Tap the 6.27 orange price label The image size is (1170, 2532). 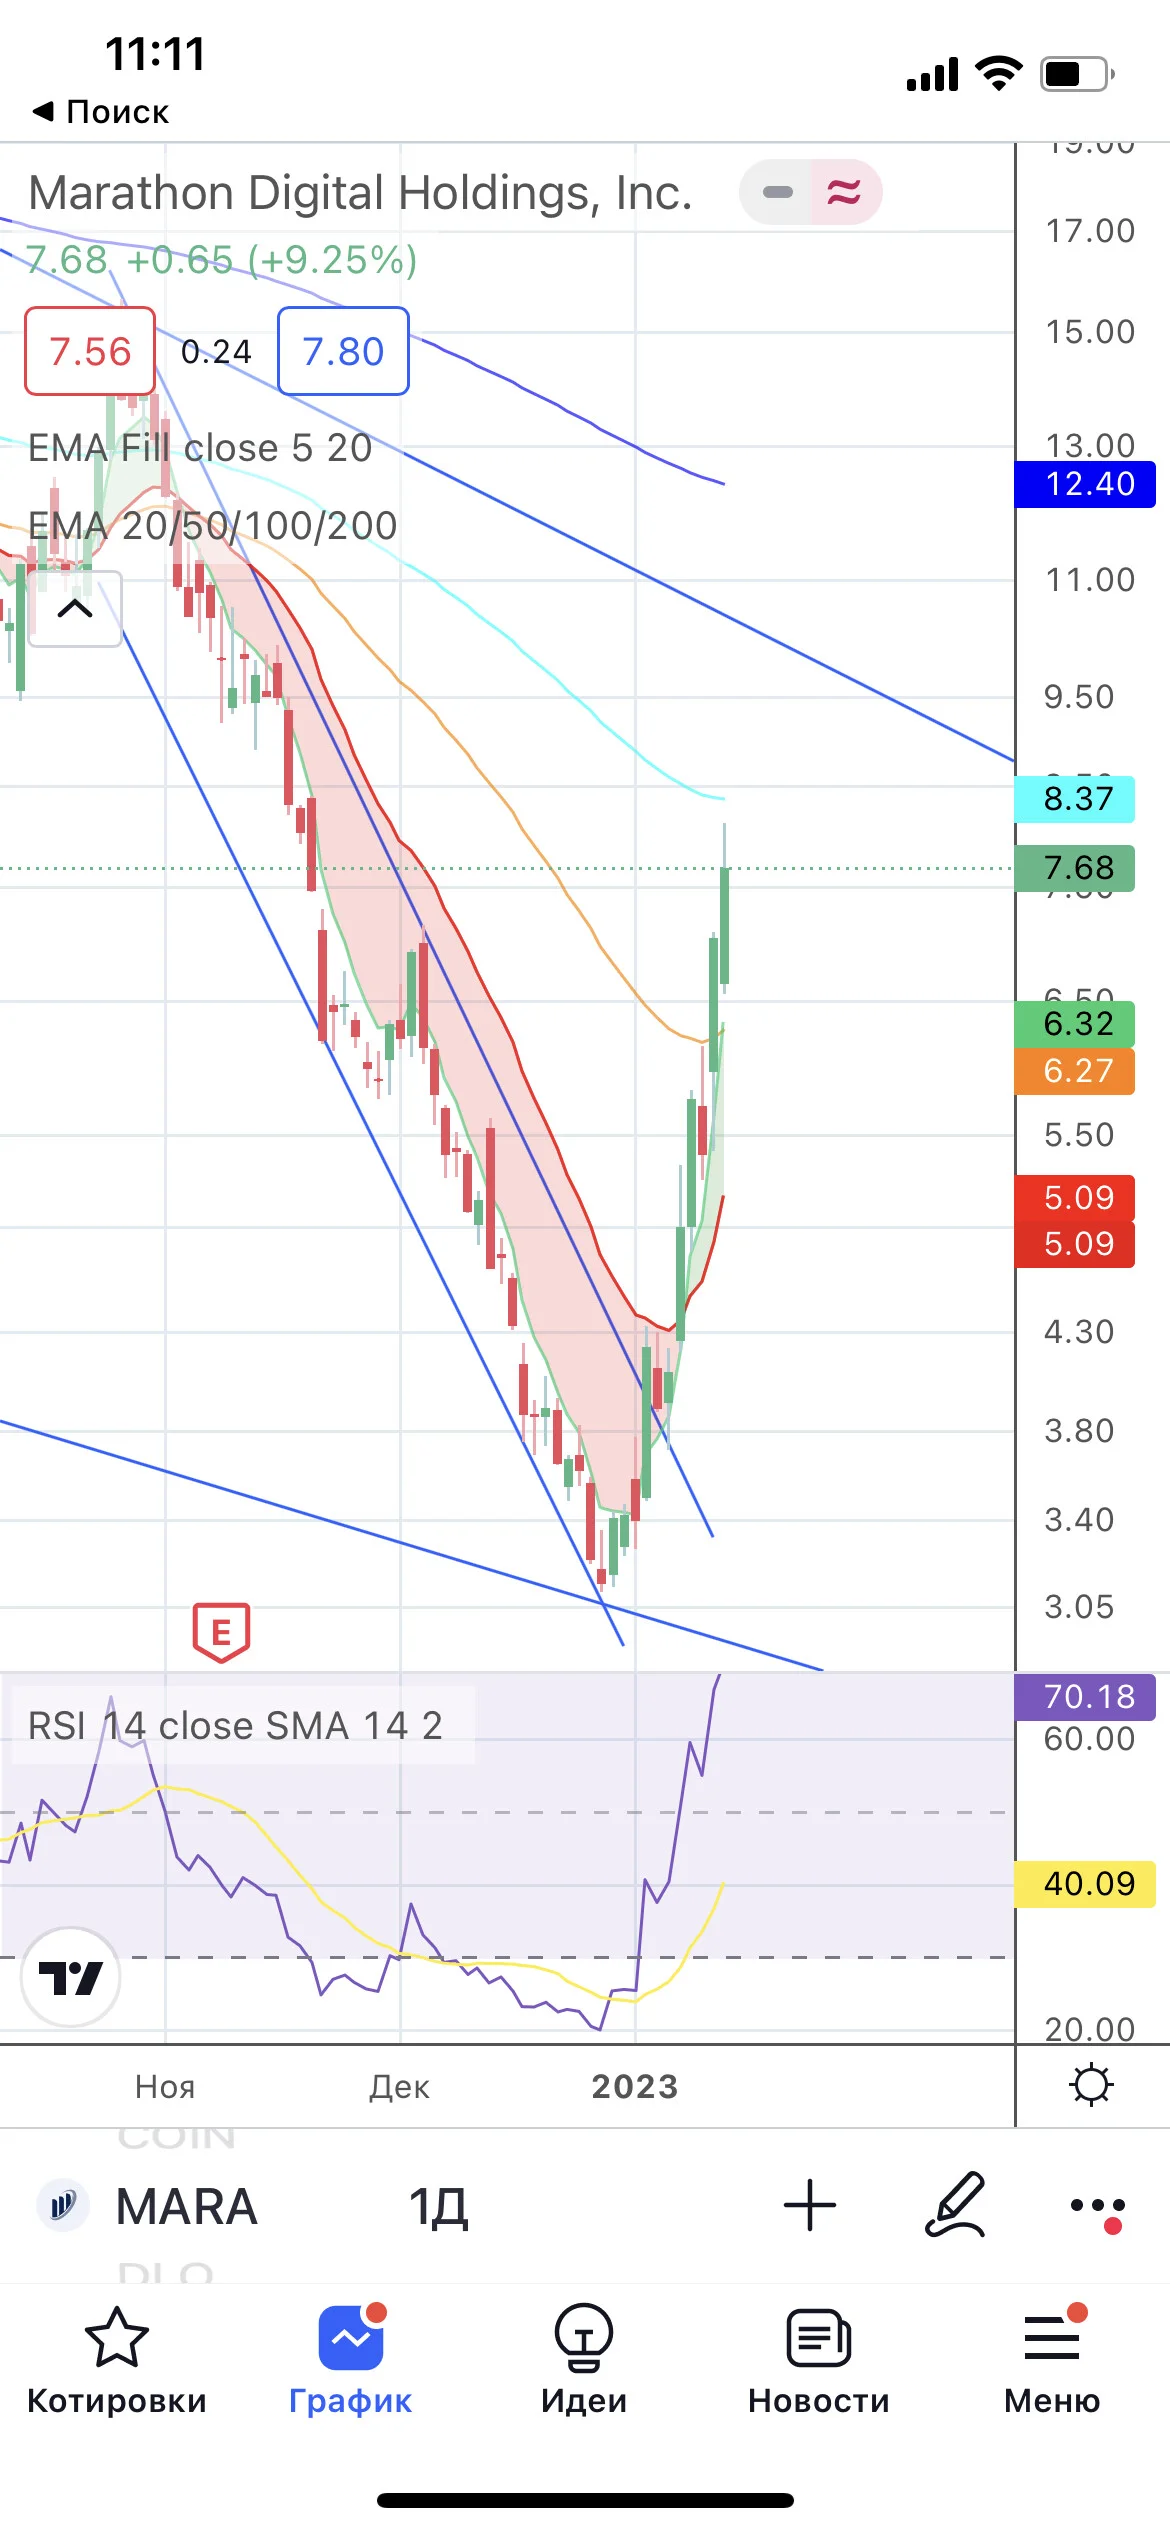1075,1071
